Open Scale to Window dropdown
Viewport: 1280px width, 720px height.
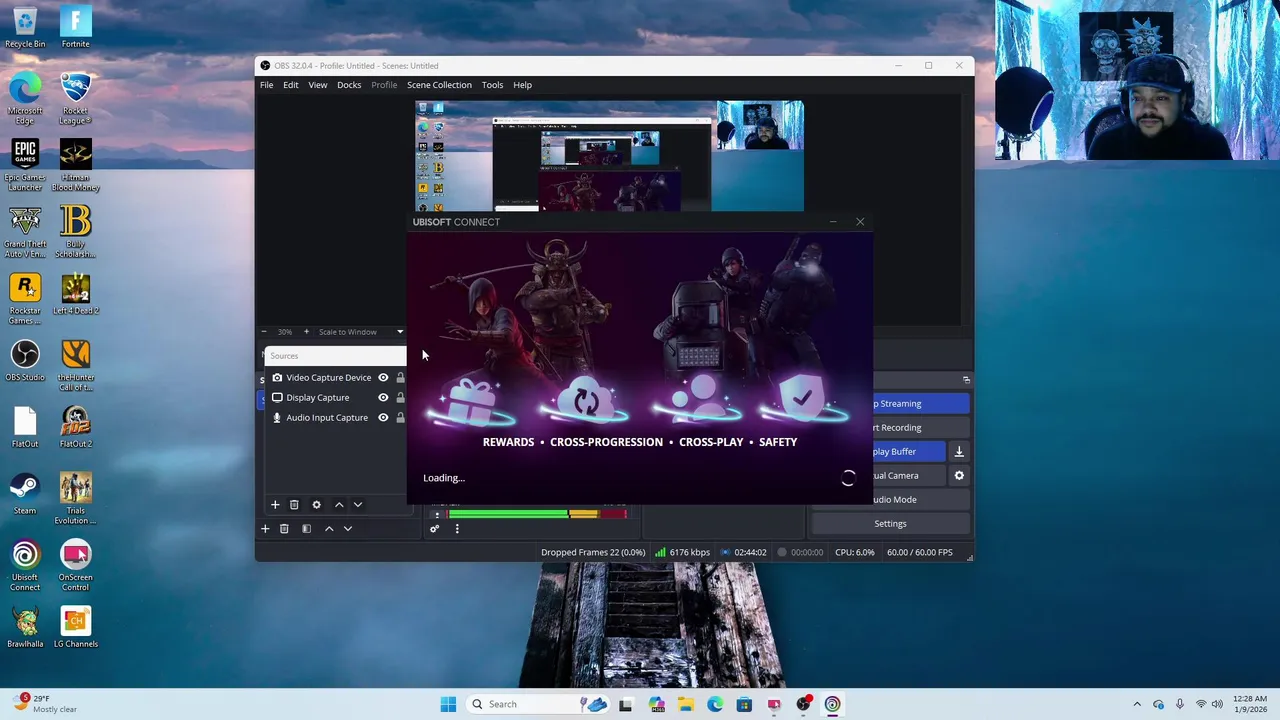click(x=361, y=332)
